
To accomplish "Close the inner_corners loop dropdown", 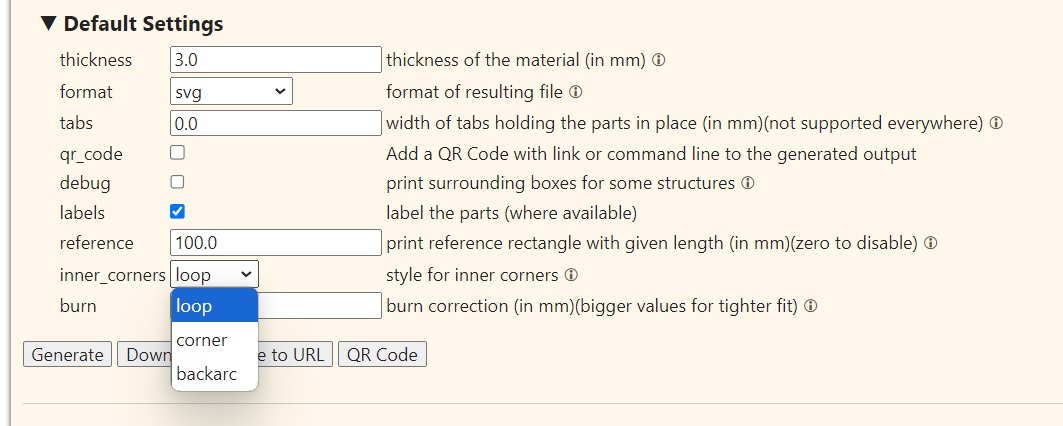I will pyautogui.click(x=214, y=275).
